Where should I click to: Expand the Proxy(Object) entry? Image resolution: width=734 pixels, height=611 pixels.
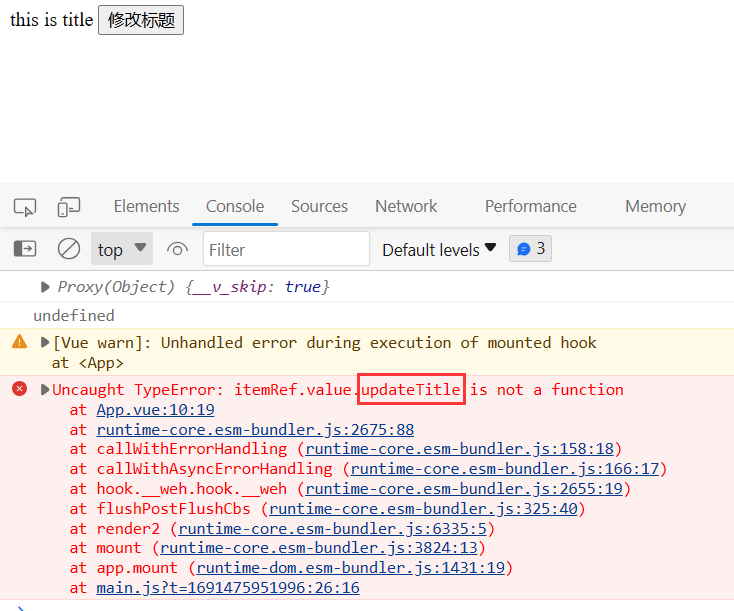pyautogui.click(x=45, y=287)
